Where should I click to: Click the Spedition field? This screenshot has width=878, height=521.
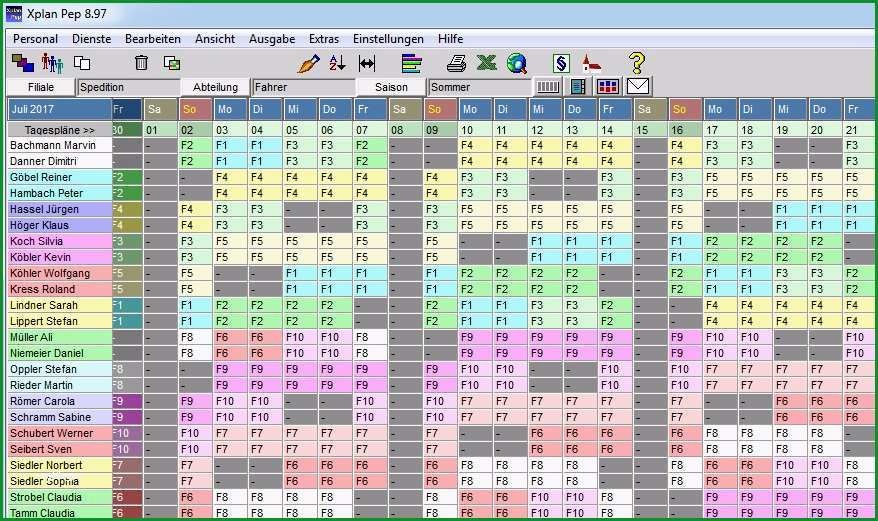[129, 87]
